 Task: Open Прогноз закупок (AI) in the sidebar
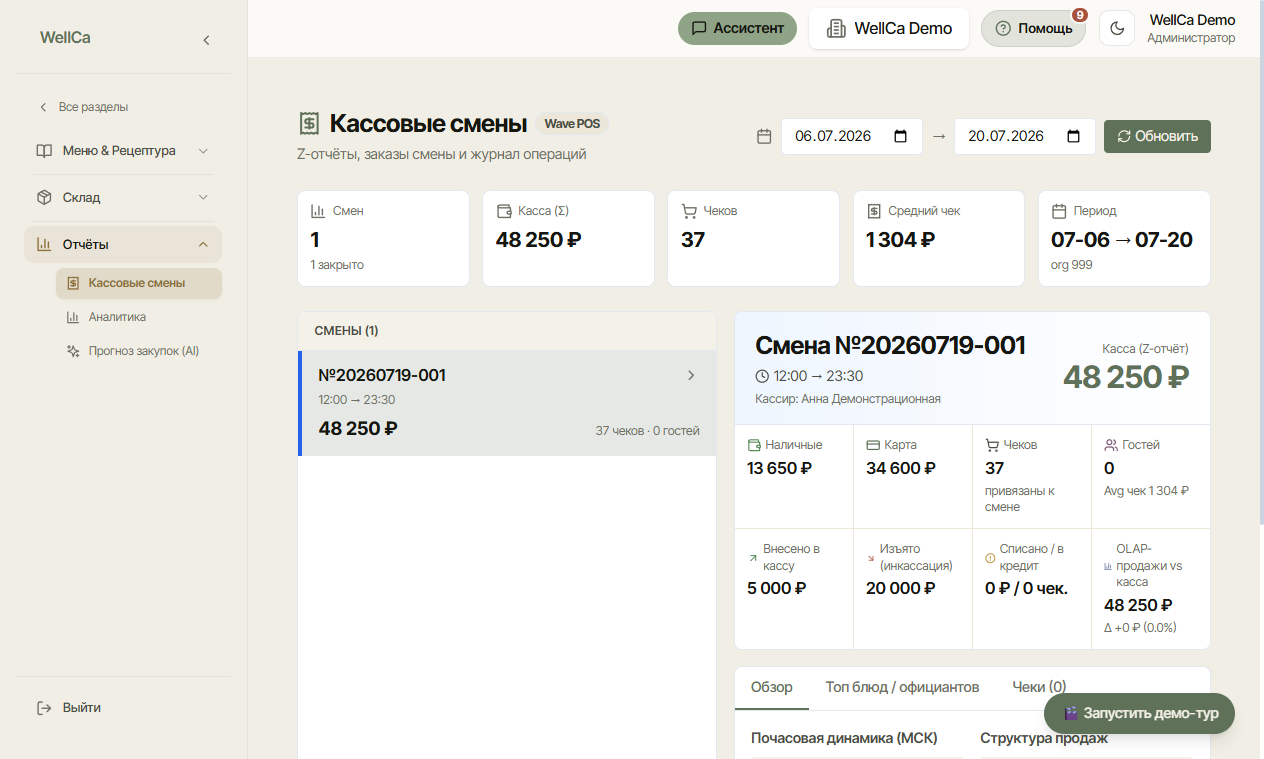[139, 351]
